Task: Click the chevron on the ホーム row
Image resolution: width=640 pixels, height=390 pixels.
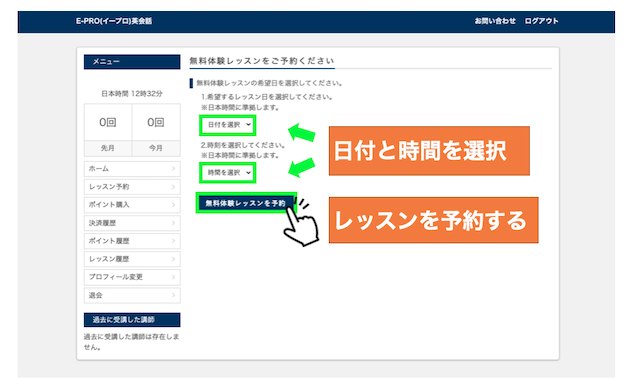Action: [x=173, y=168]
